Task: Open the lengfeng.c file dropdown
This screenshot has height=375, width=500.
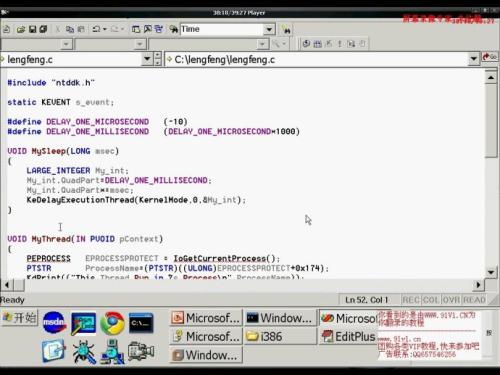Action: [147, 60]
